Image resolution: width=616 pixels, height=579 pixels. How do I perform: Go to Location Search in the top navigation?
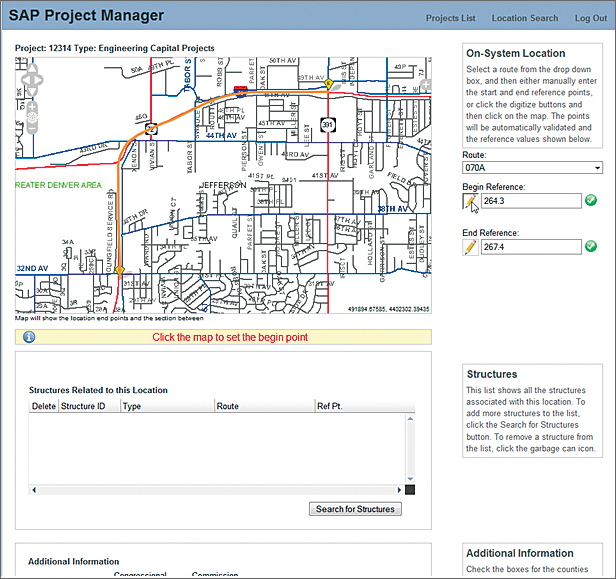point(525,18)
